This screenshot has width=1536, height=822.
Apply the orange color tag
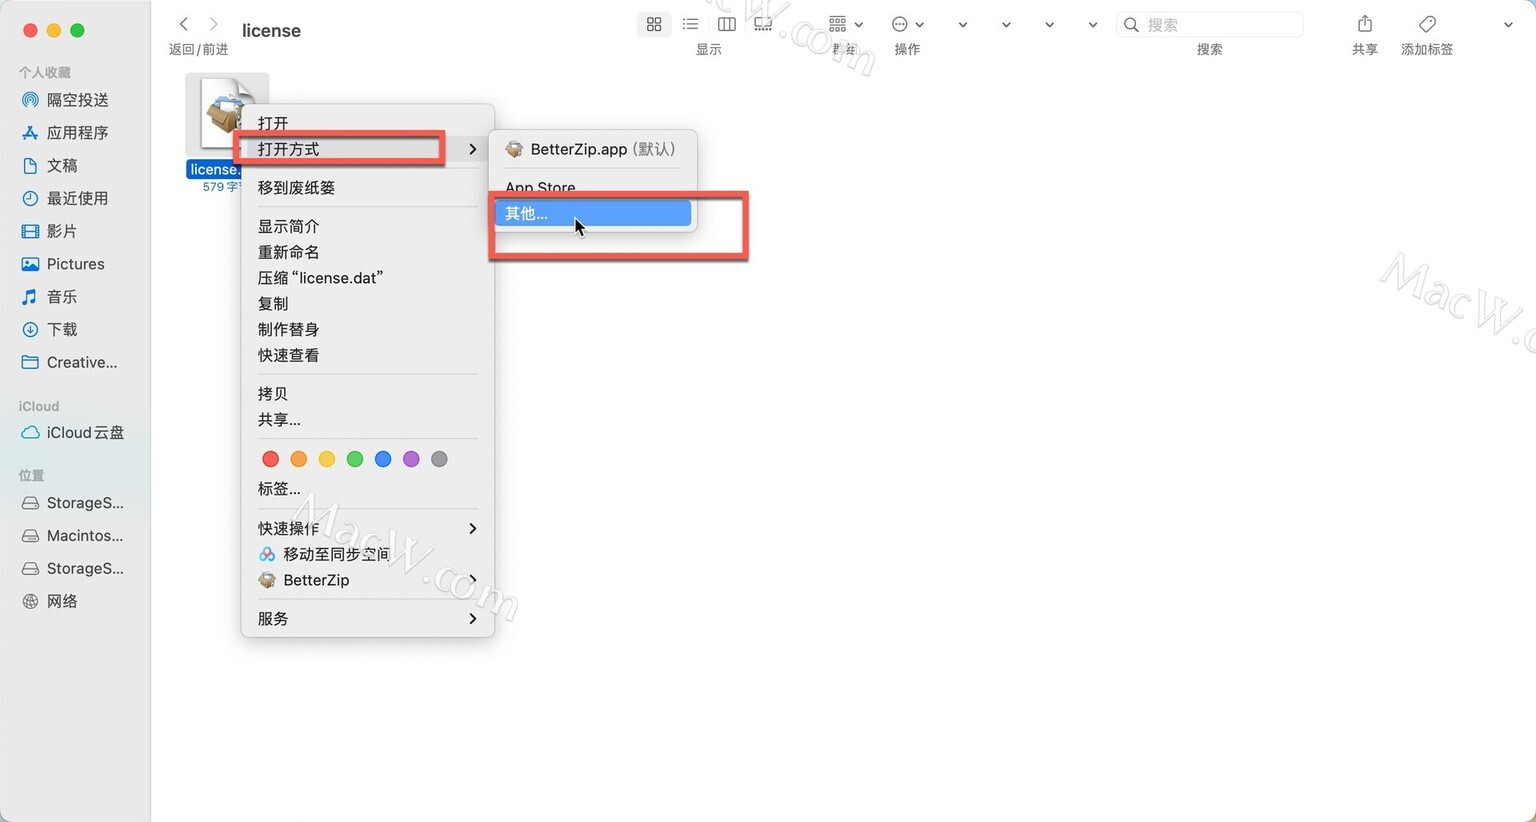tap(298, 459)
